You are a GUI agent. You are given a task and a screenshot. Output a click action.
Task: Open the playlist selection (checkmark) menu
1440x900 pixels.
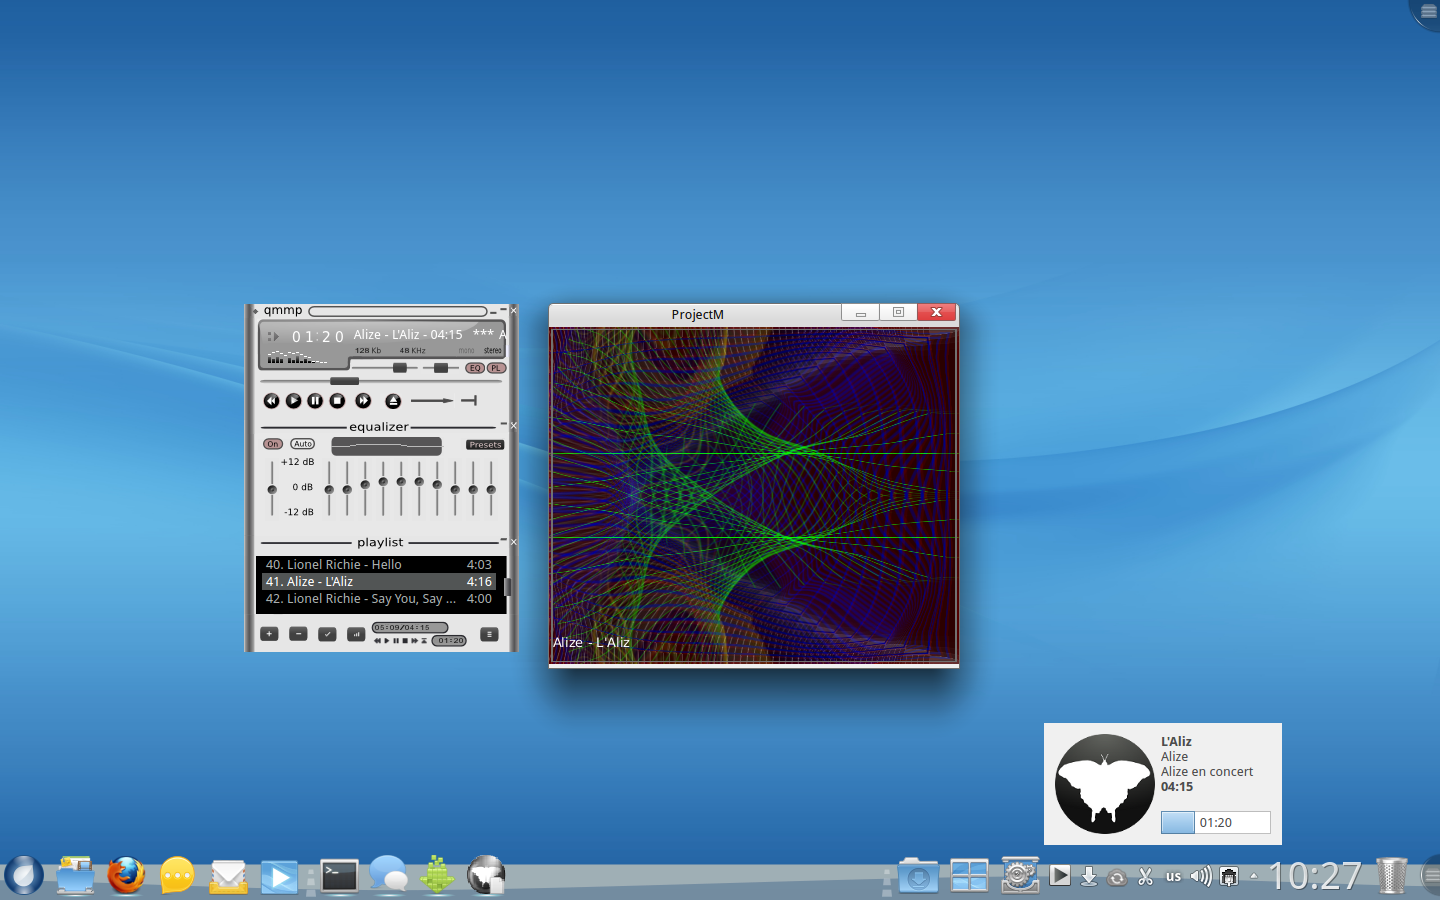point(327,634)
